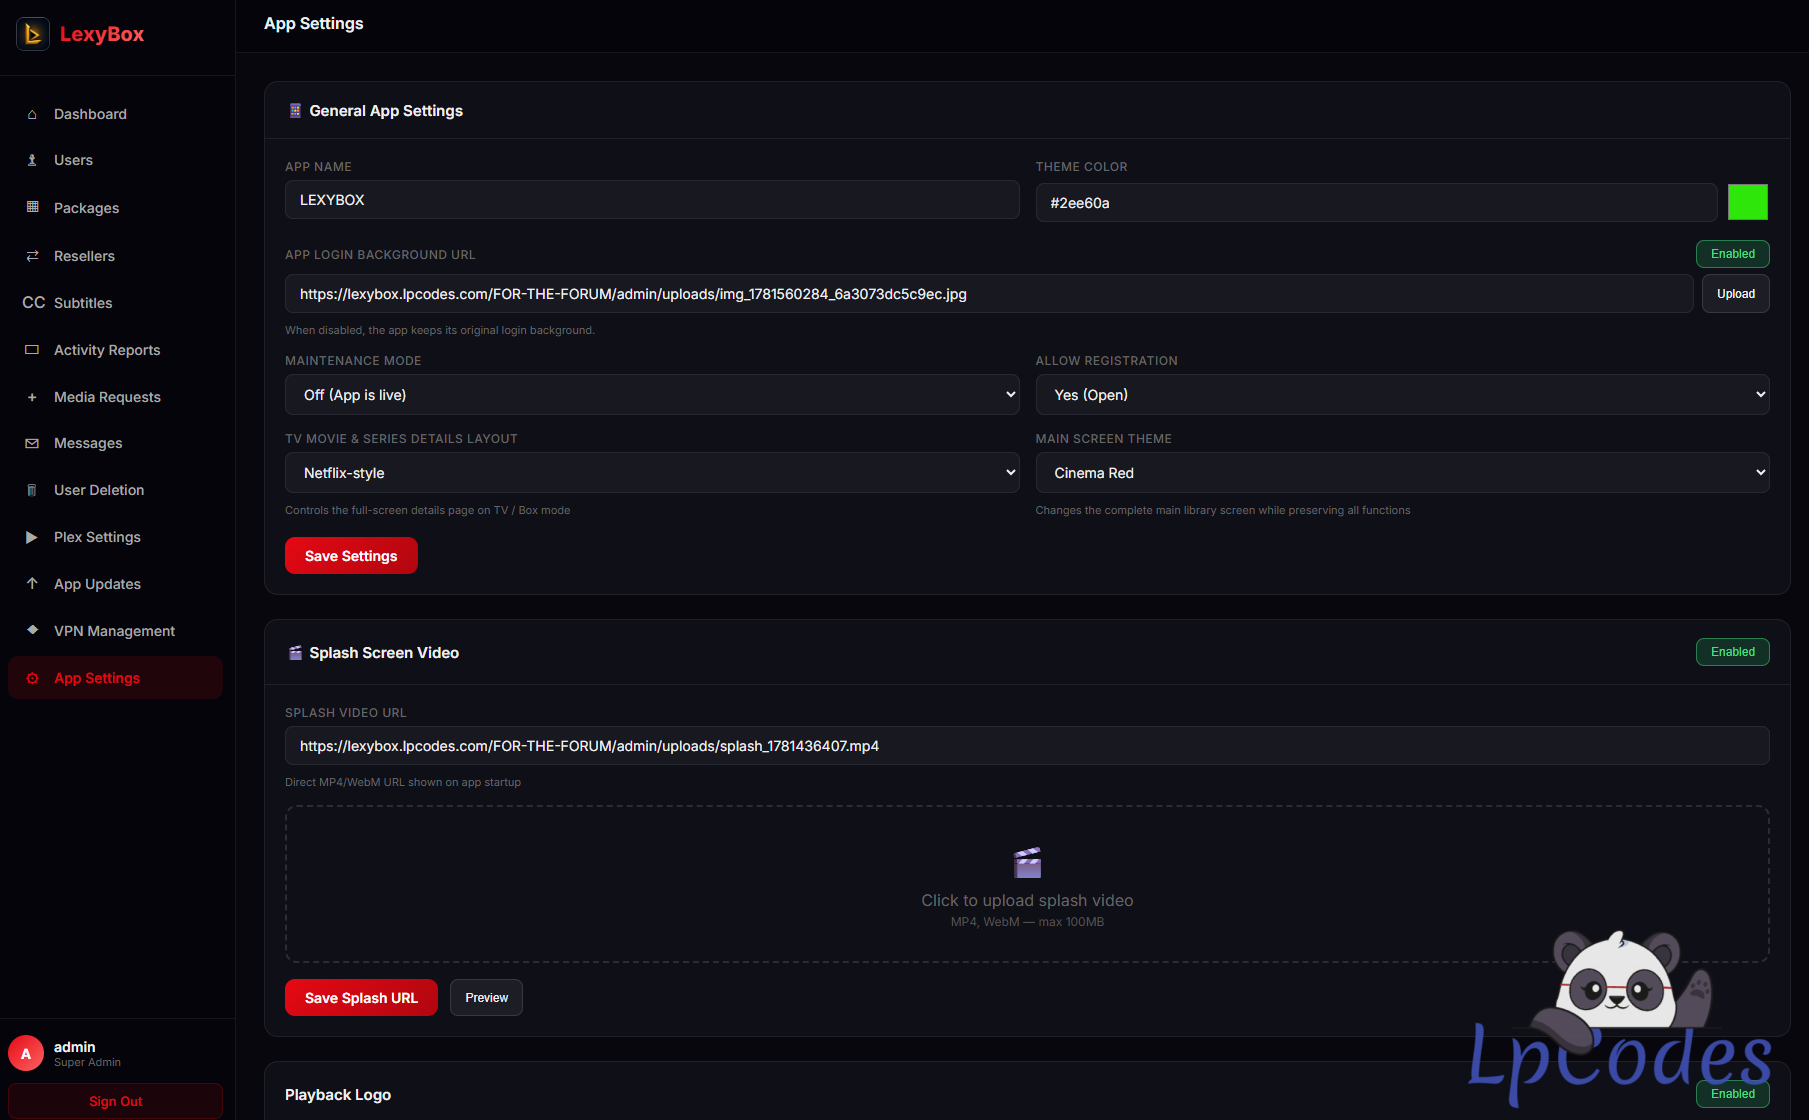Click the App Updates arrow icon
The image size is (1809, 1120).
pyautogui.click(x=32, y=583)
